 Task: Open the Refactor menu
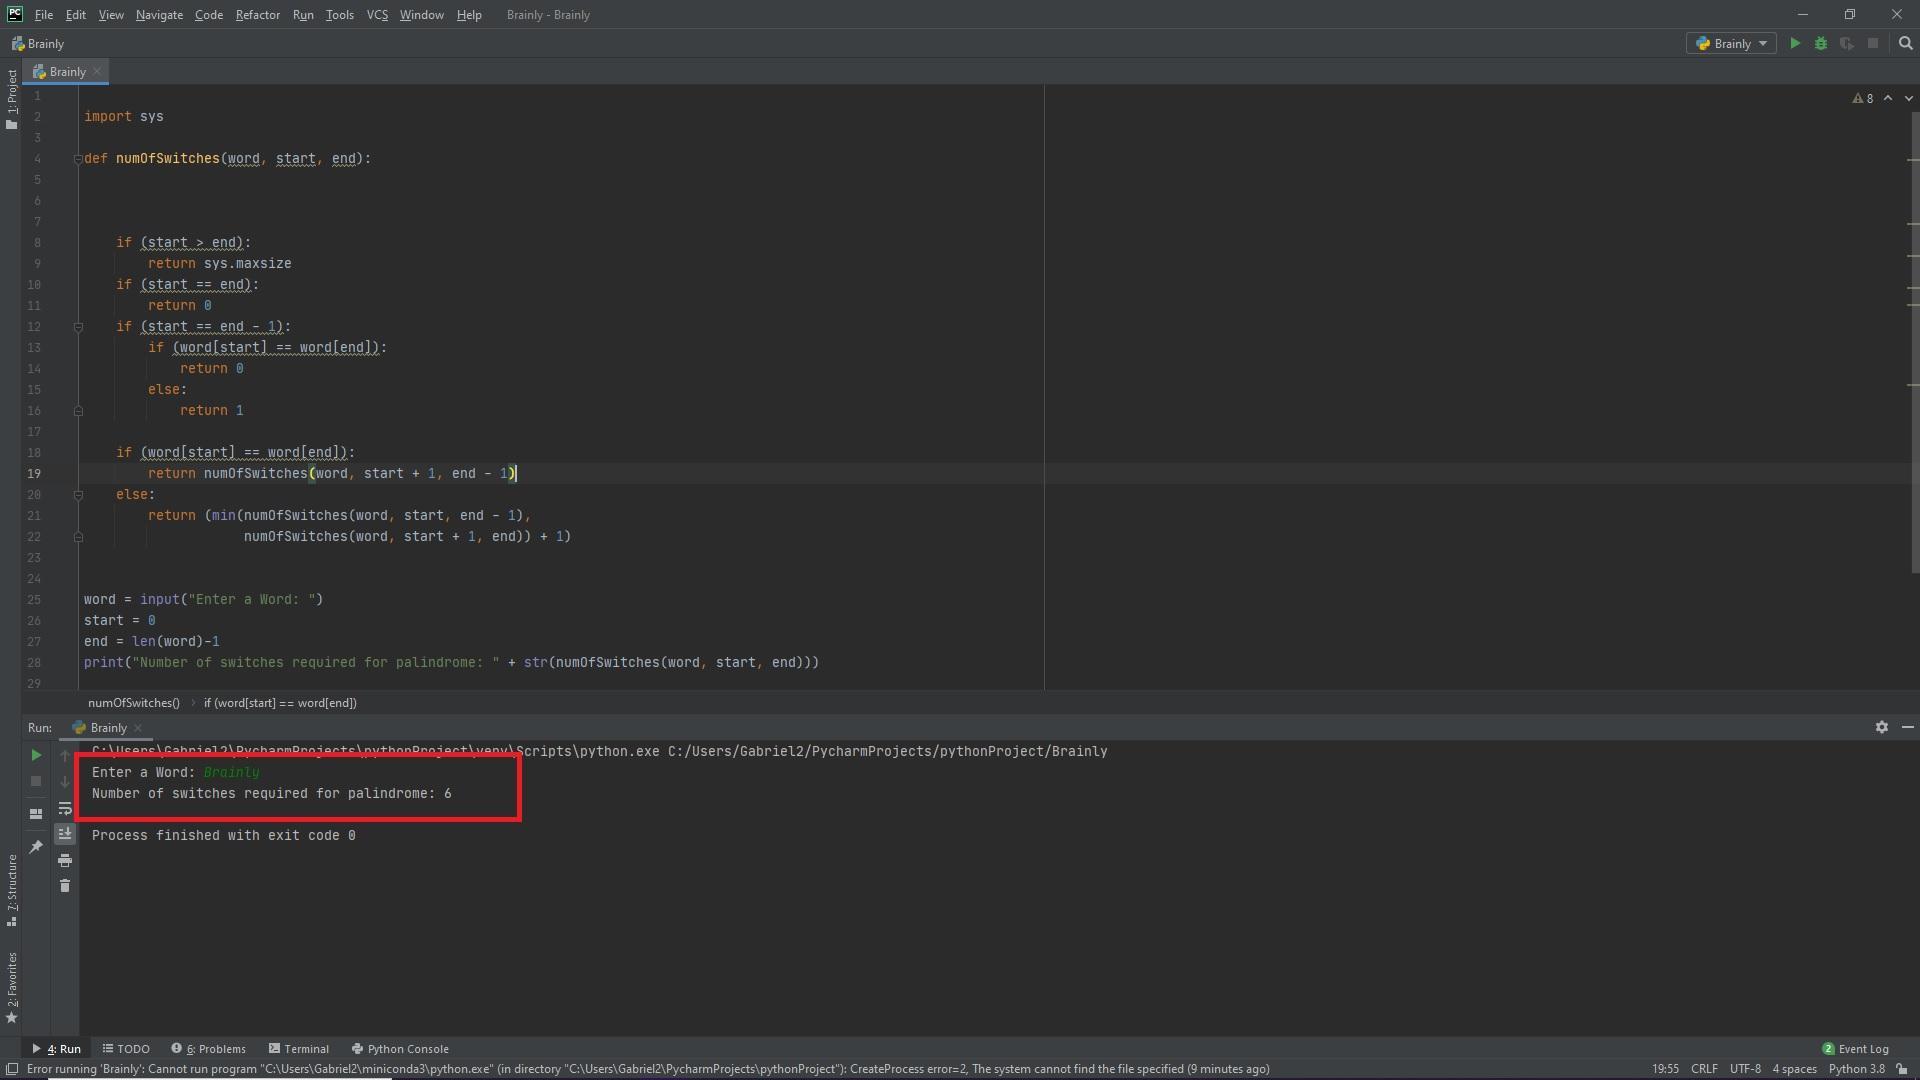click(x=257, y=15)
